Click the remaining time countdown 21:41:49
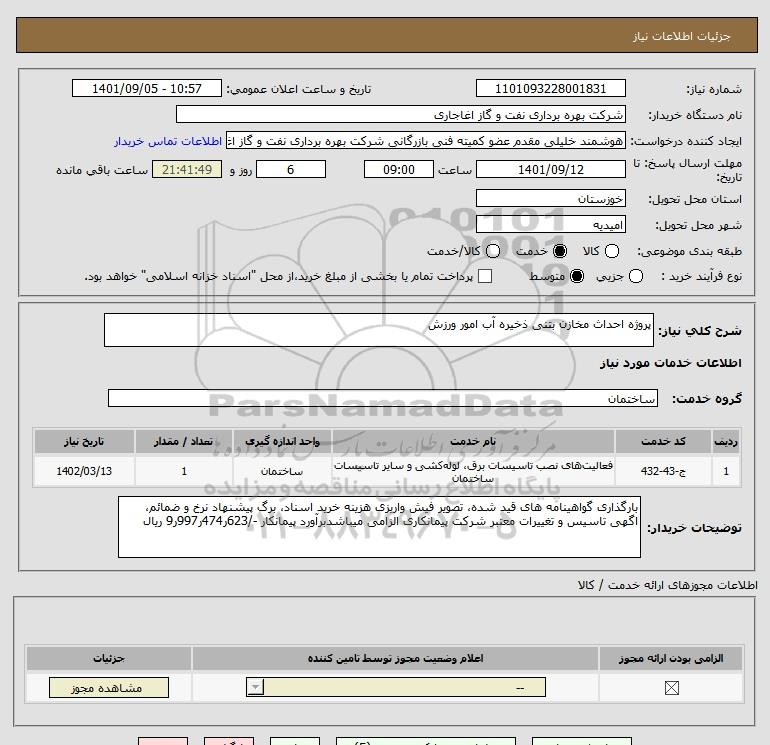This screenshot has height=745, width=770. click(187, 169)
